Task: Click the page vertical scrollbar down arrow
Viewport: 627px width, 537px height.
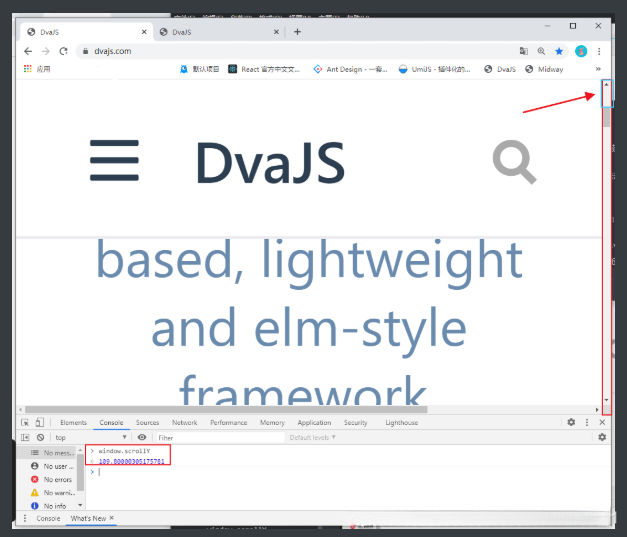Action: 607,400
